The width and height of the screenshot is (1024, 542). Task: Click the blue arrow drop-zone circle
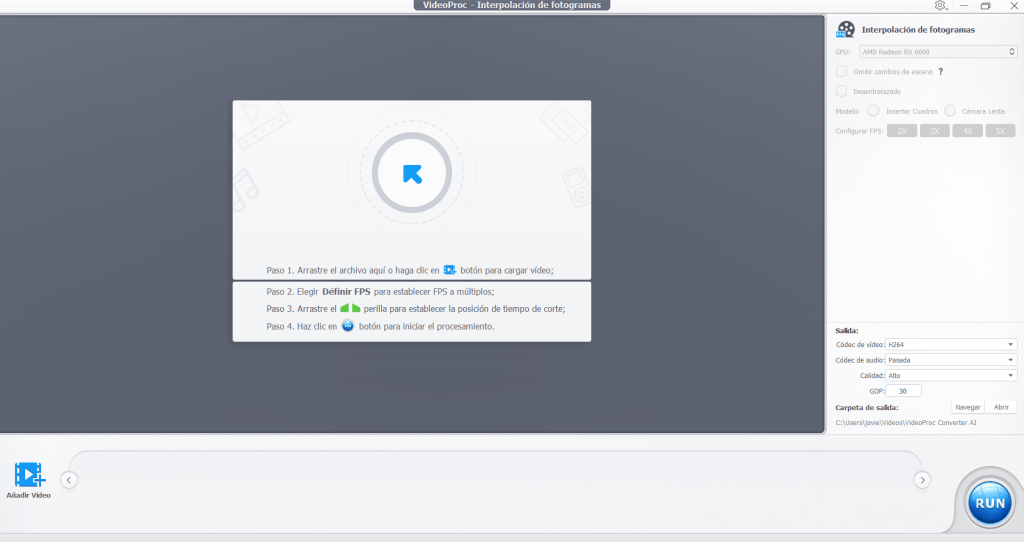pyautogui.click(x=412, y=173)
